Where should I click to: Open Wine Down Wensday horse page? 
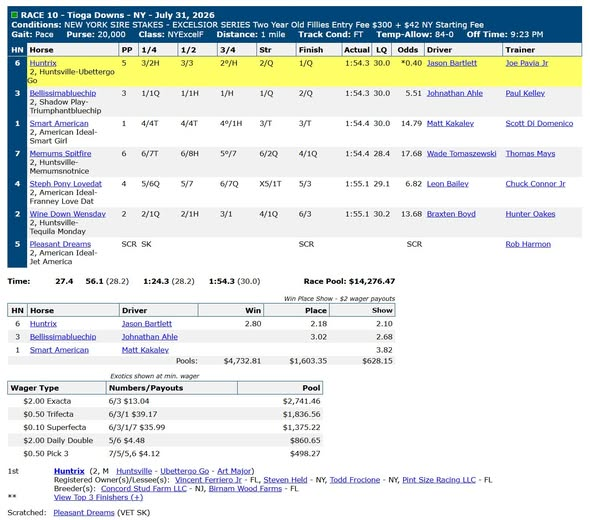pyautogui.click(x=68, y=214)
